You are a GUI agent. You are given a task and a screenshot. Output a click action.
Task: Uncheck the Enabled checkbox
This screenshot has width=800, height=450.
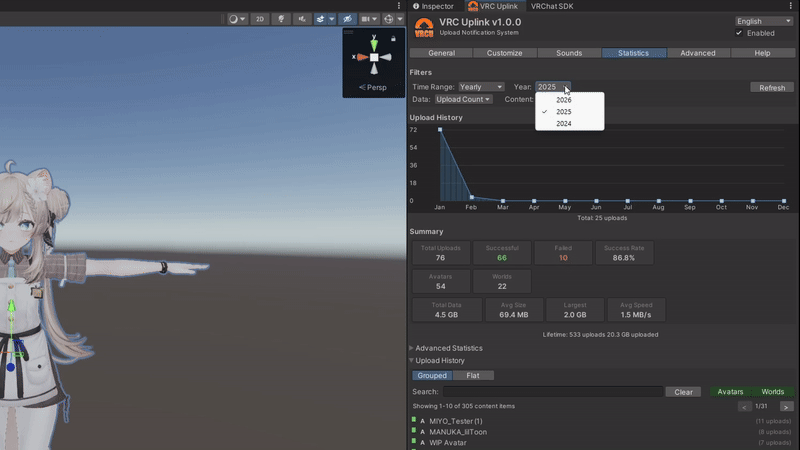click(739, 33)
